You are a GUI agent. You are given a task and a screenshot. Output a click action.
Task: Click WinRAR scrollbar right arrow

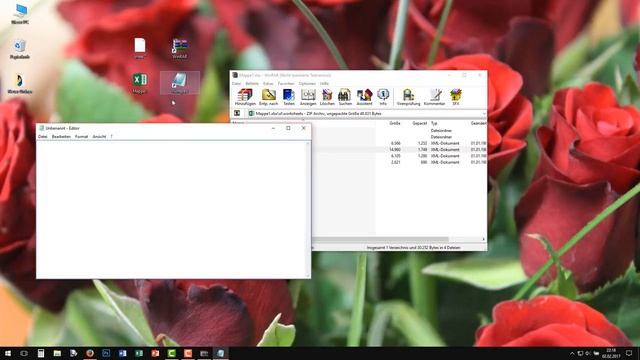tap(484, 239)
